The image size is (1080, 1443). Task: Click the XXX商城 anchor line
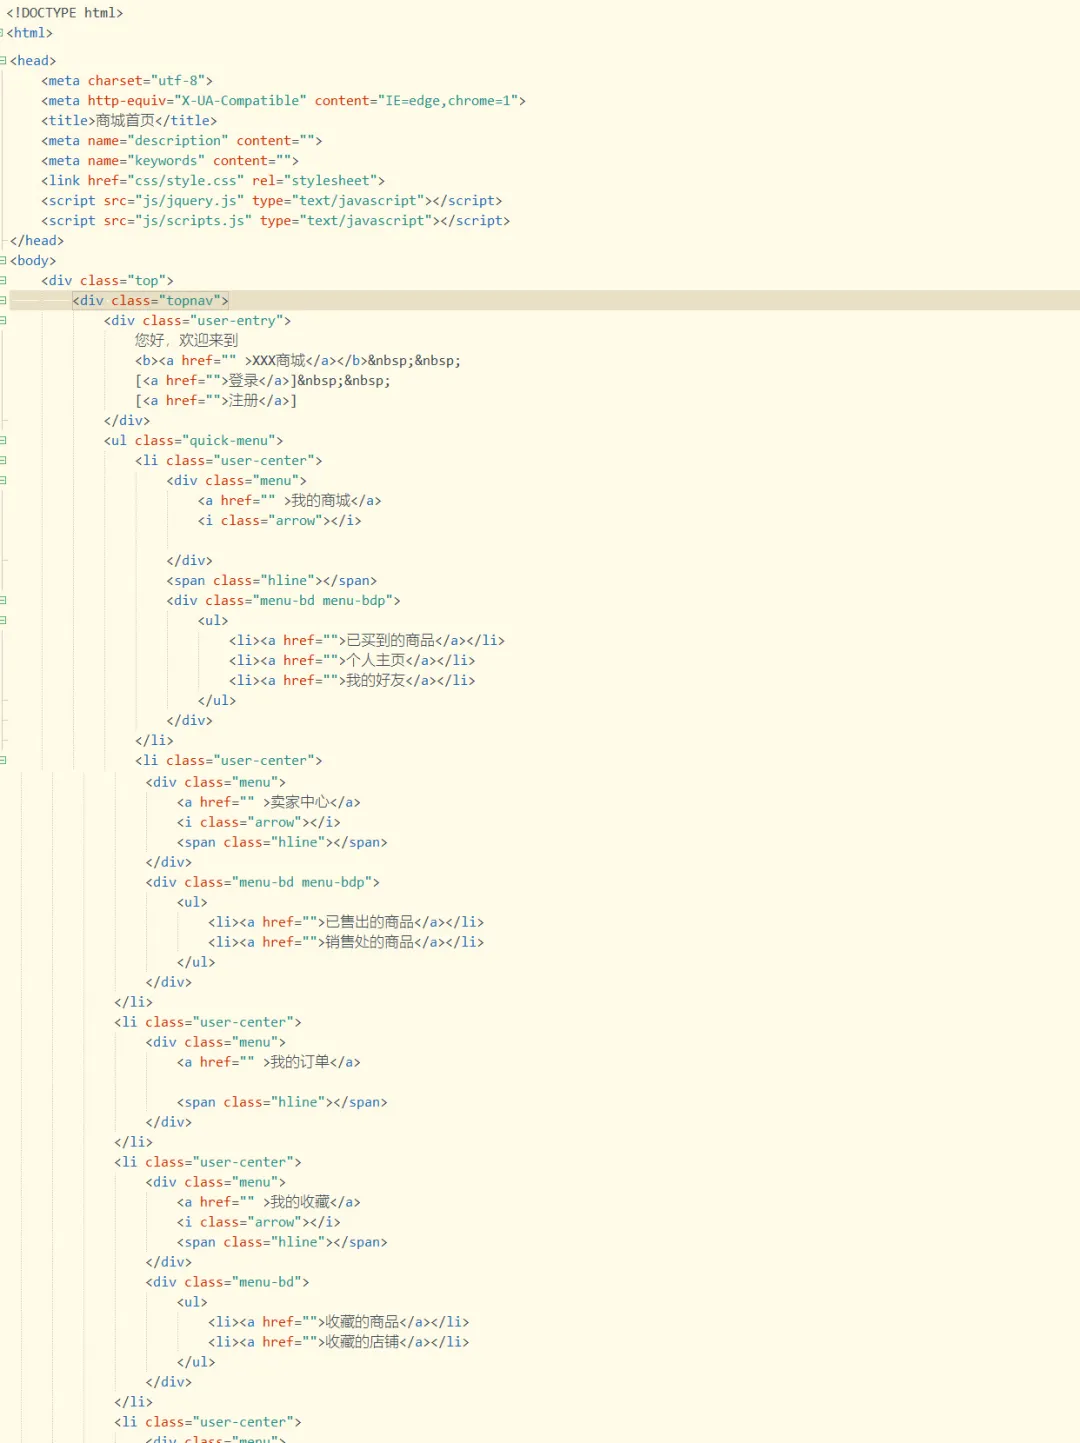click(298, 361)
